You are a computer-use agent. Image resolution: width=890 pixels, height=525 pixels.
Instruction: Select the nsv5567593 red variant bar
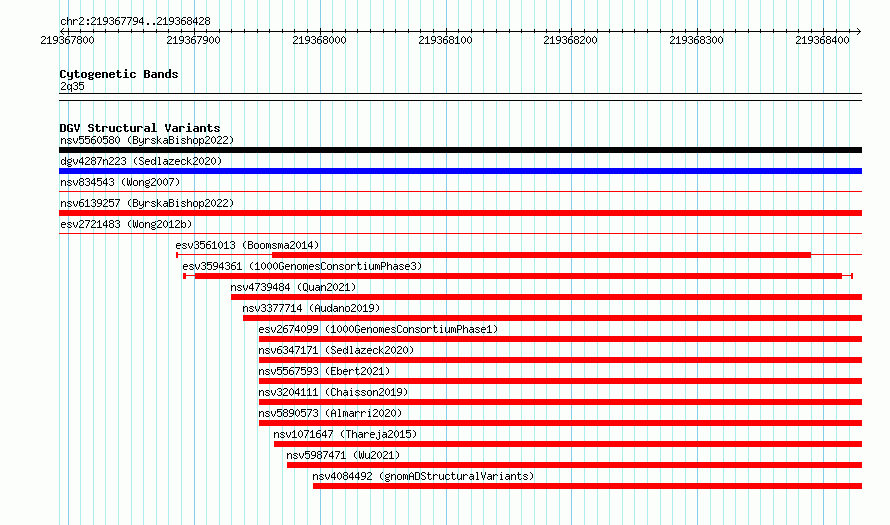560,381
